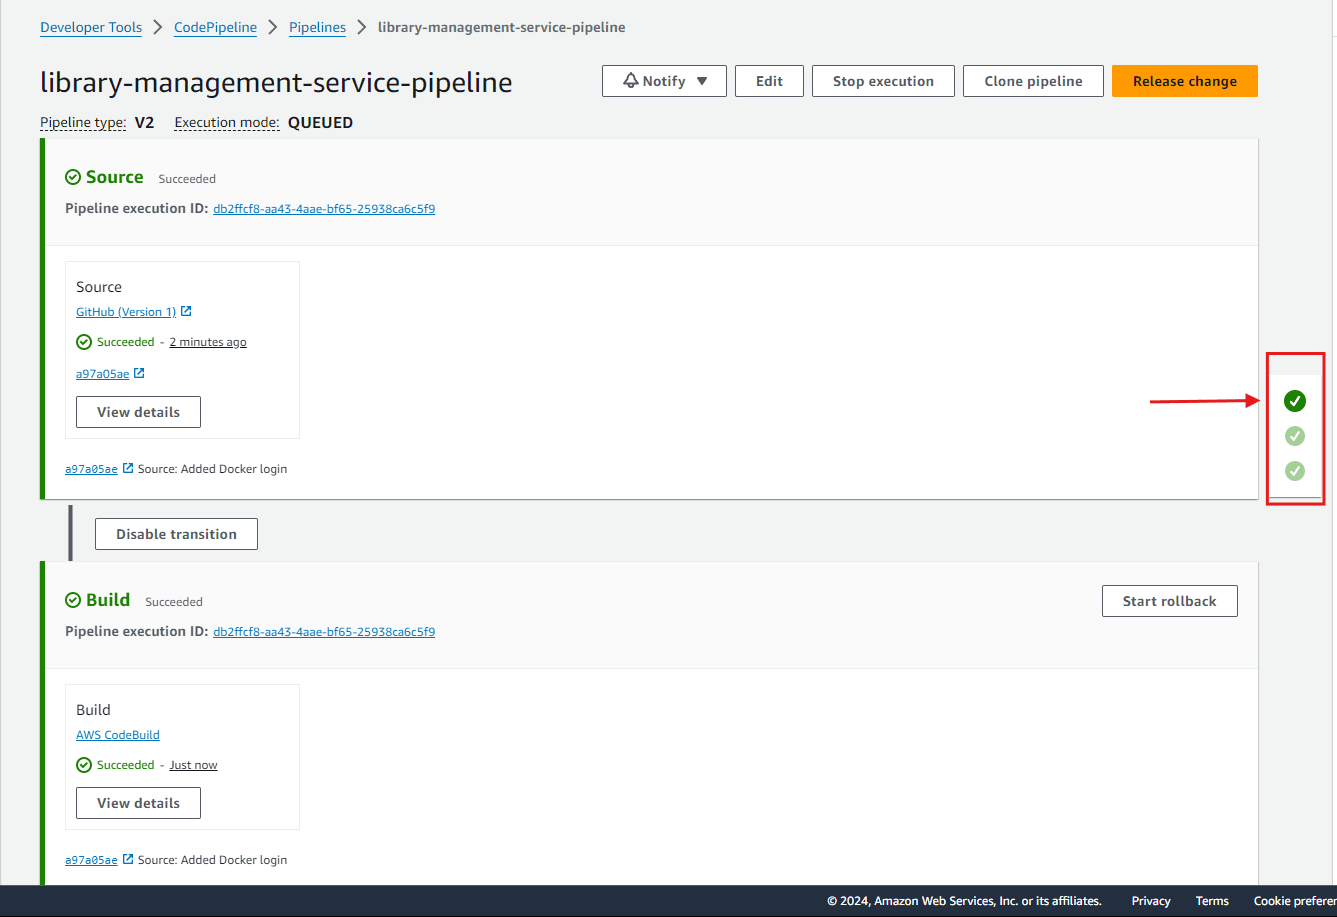This screenshot has width=1337, height=917.
Task: Click the bottom light green stage indicator checkmark
Action: pos(1295,470)
